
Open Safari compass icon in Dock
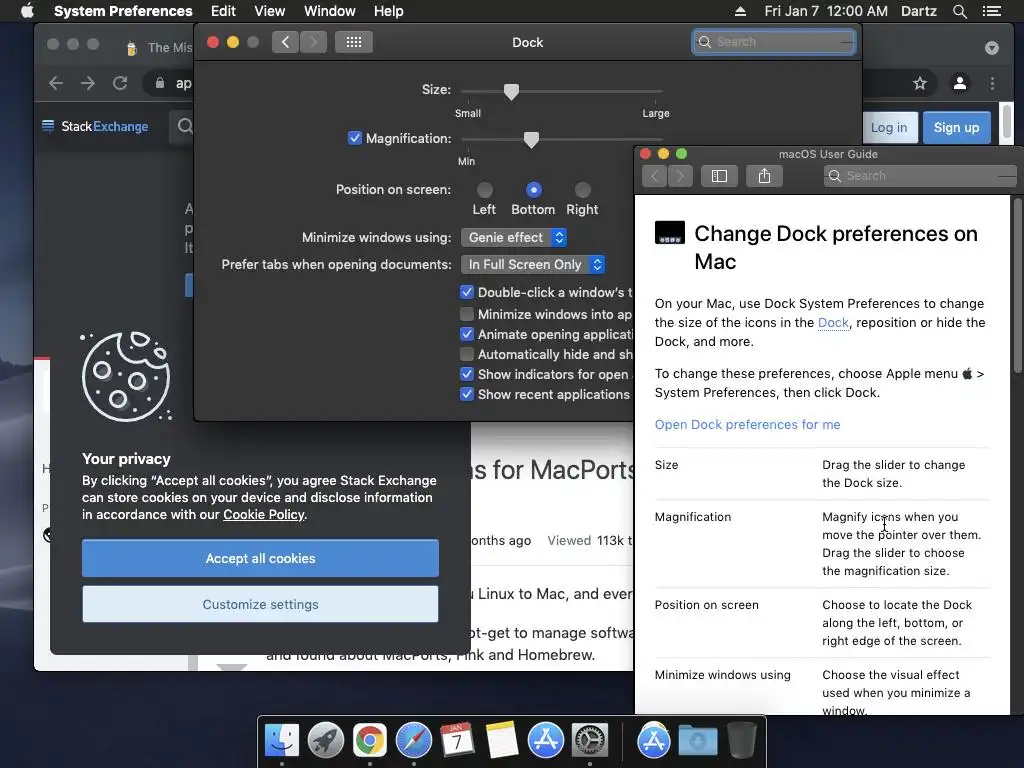(413, 741)
